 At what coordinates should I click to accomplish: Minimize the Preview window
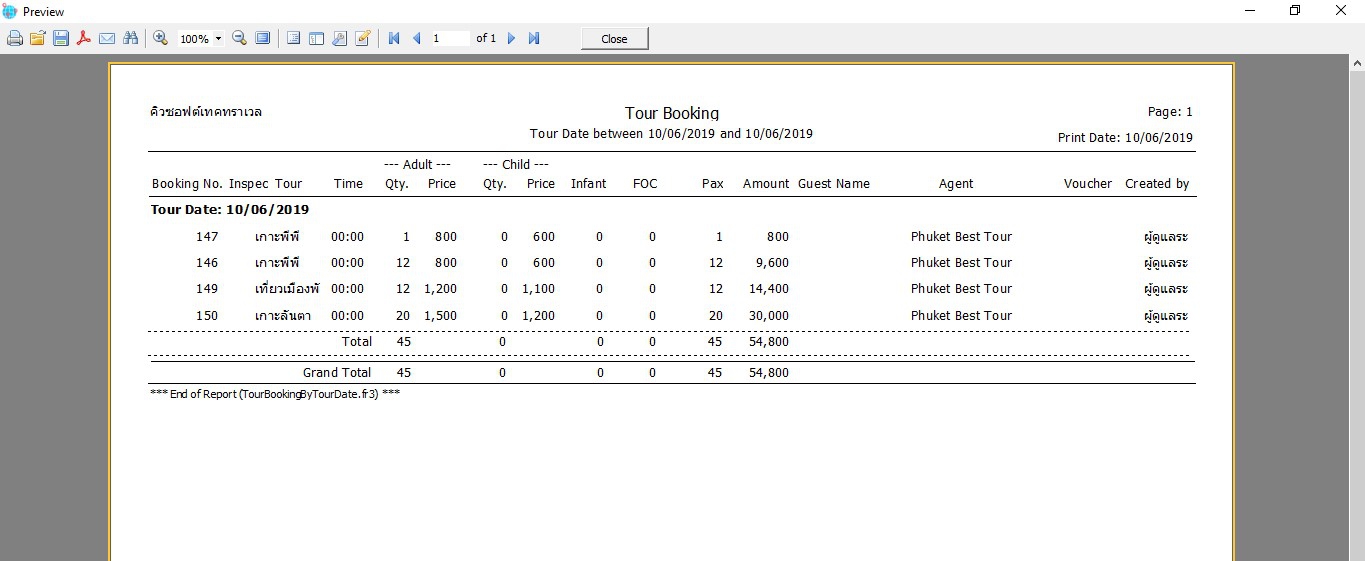(x=1249, y=11)
